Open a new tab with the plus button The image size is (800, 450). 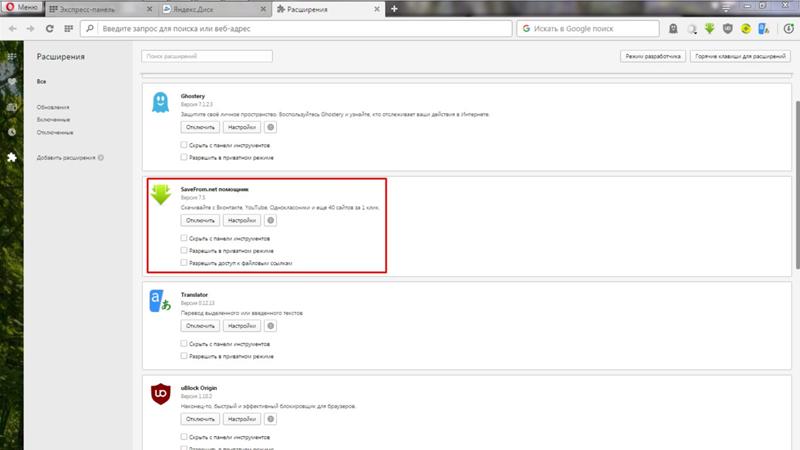tap(394, 9)
